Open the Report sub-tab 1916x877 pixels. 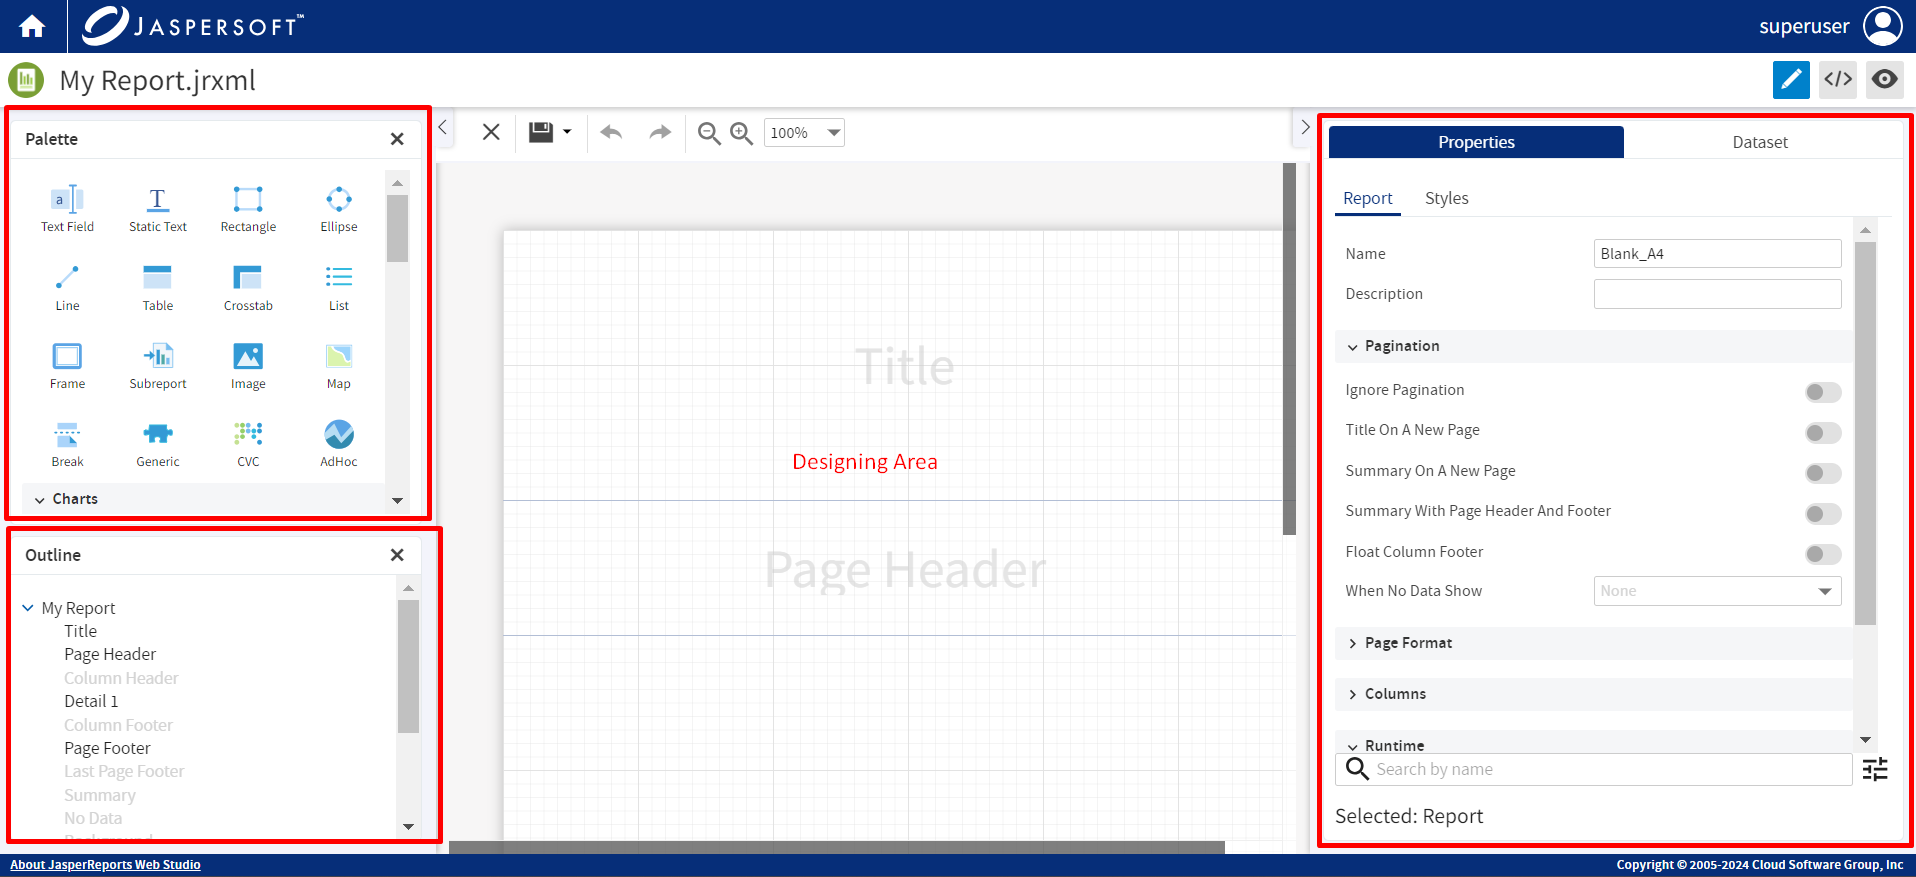coord(1368,198)
